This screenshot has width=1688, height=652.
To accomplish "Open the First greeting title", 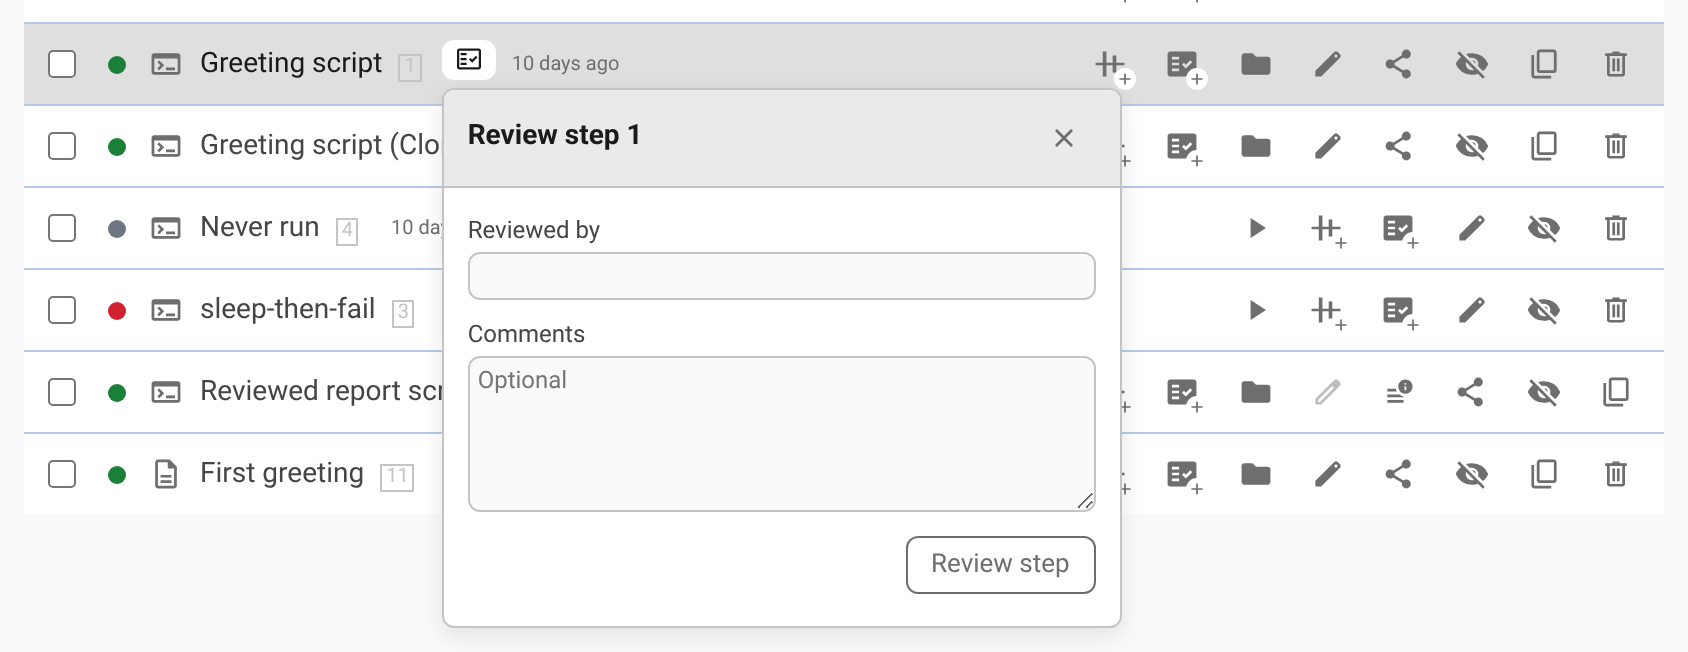I will [x=282, y=473].
